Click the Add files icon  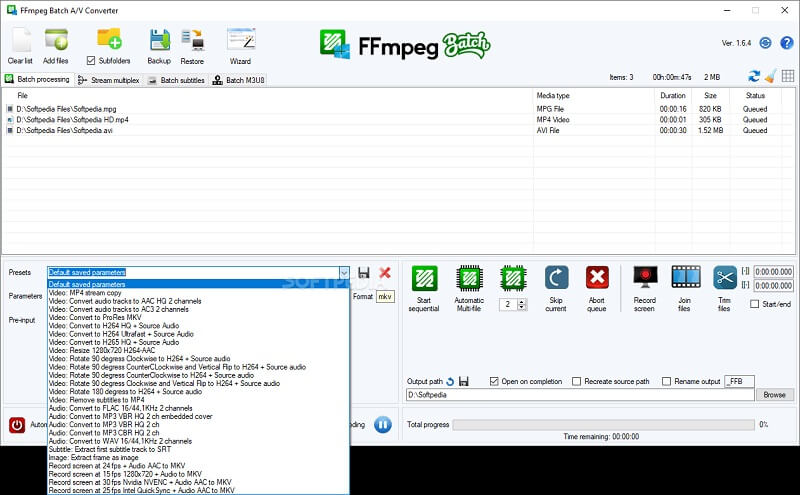pos(56,41)
